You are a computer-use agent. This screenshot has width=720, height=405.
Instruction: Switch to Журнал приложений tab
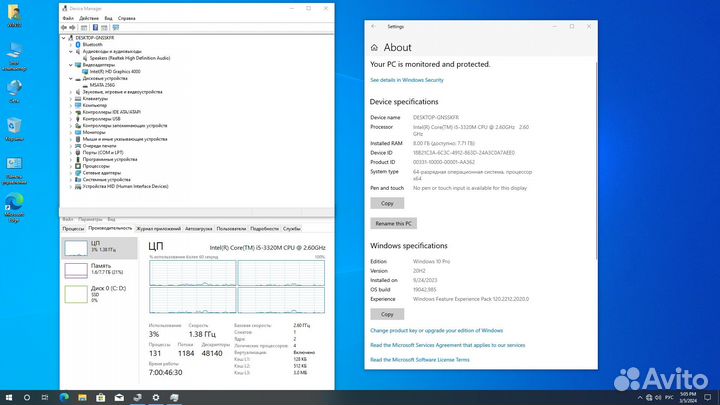point(158,229)
